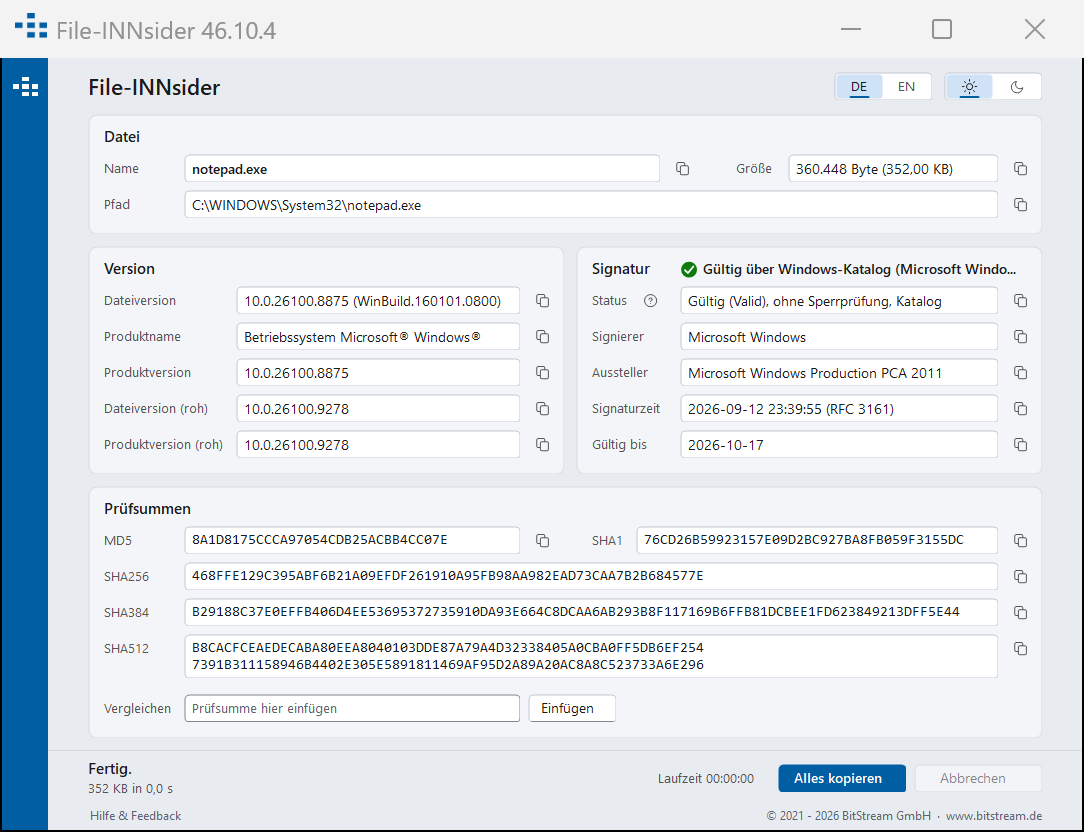Copy the SHA256 checksum

point(1020,577)
